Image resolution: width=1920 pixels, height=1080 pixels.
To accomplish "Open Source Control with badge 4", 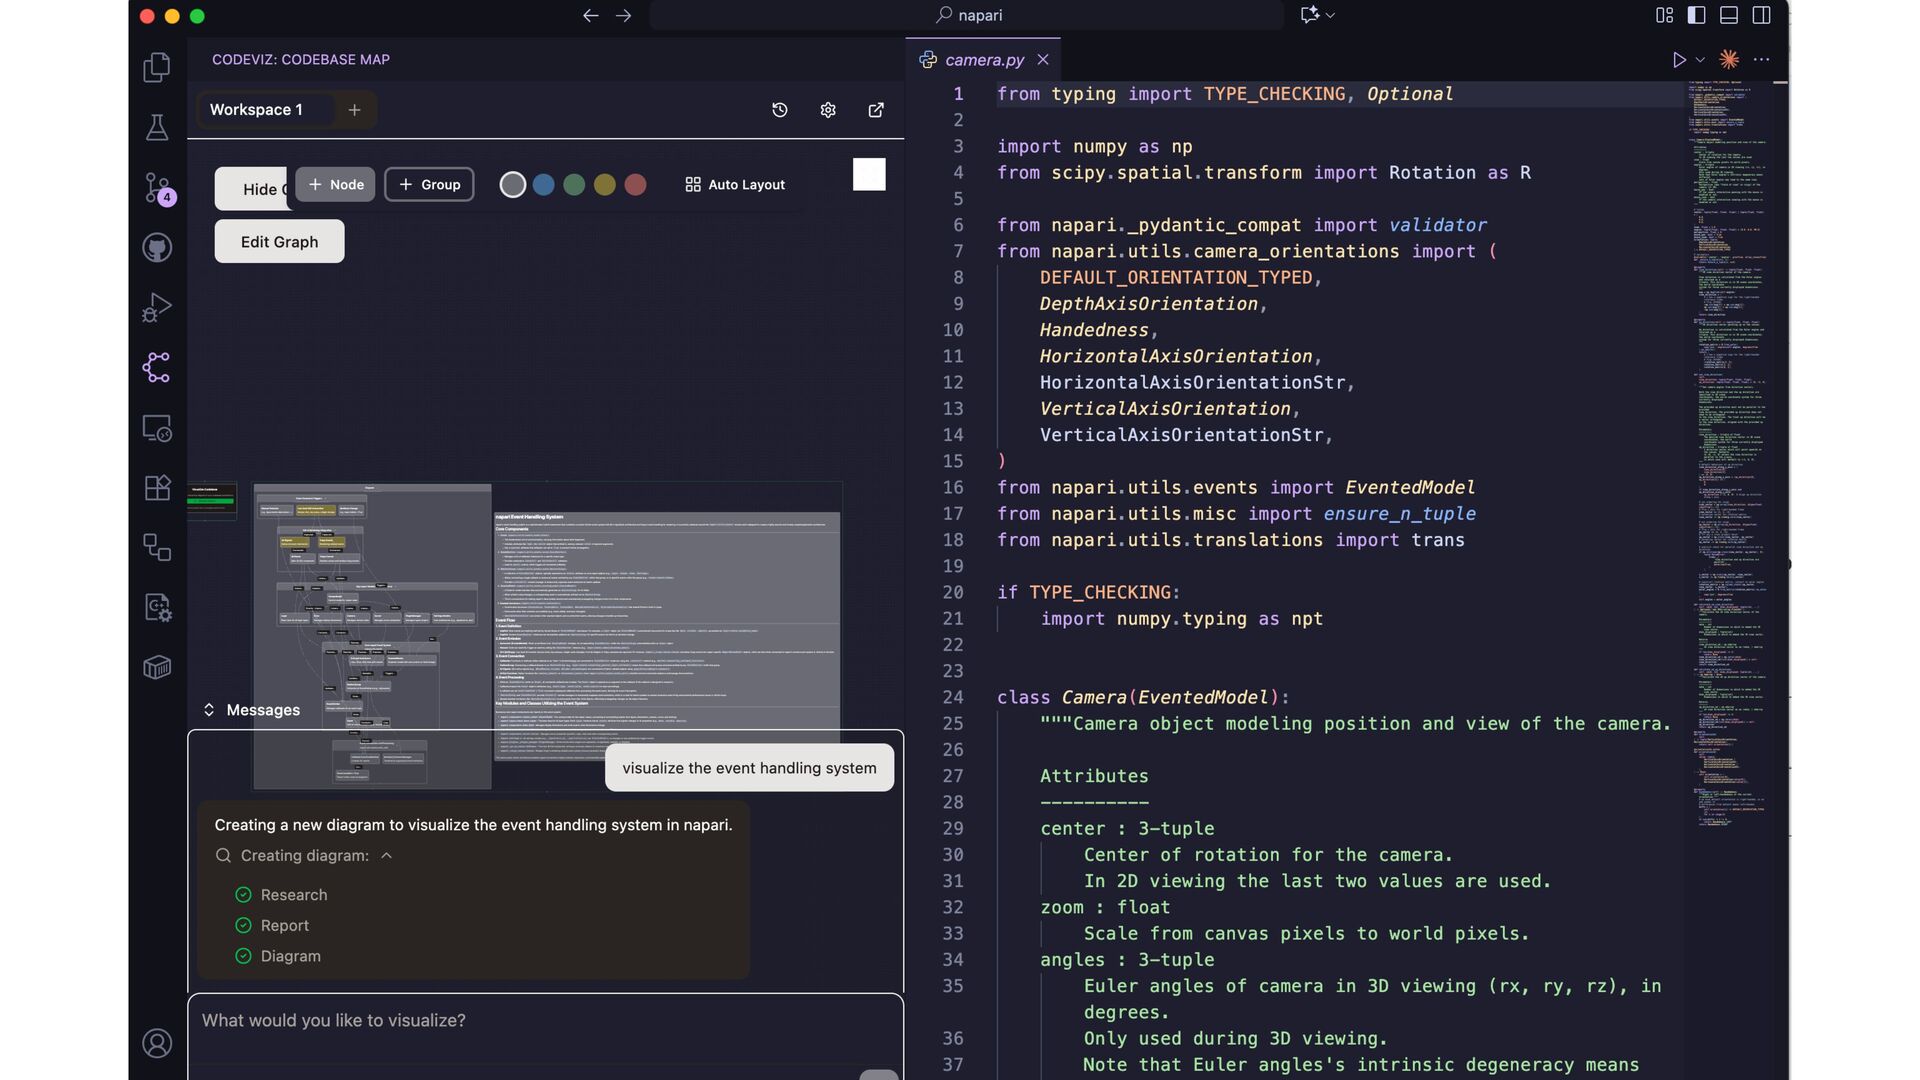I will pyautogui.click(x=157, y=188).
